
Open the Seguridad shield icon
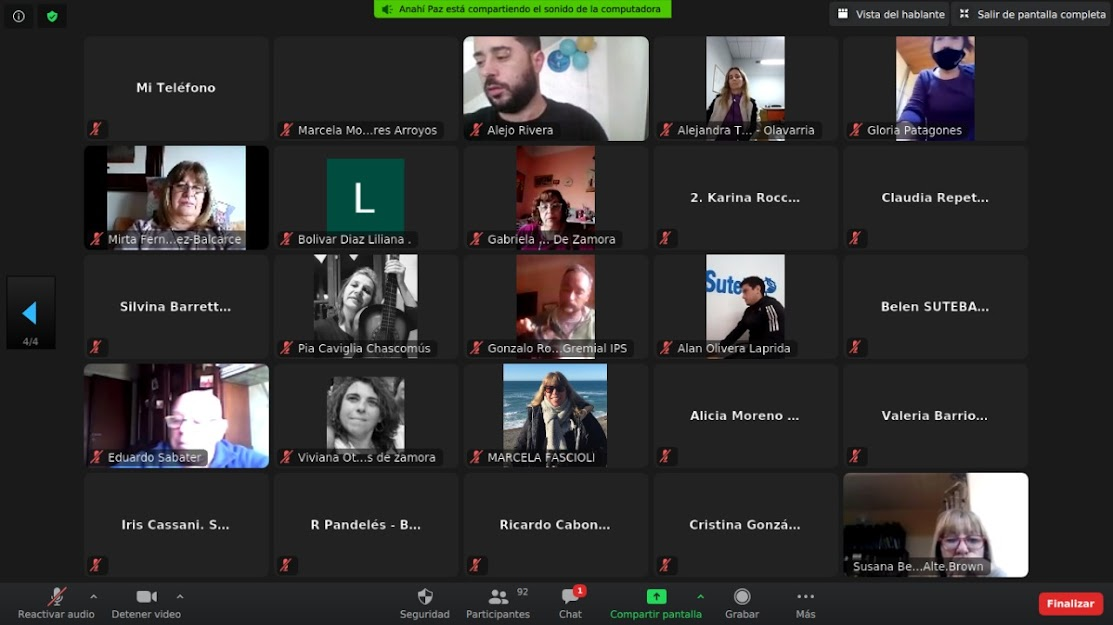coord(424,597)
